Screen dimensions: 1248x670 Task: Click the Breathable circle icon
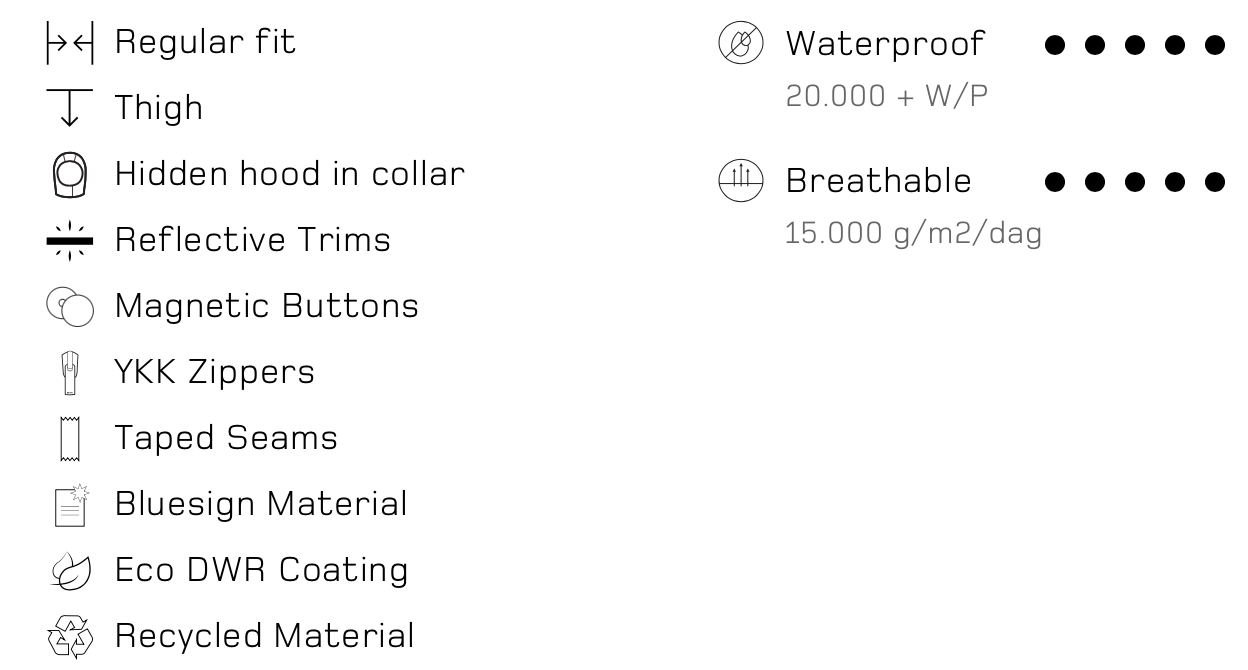(741, 182)
